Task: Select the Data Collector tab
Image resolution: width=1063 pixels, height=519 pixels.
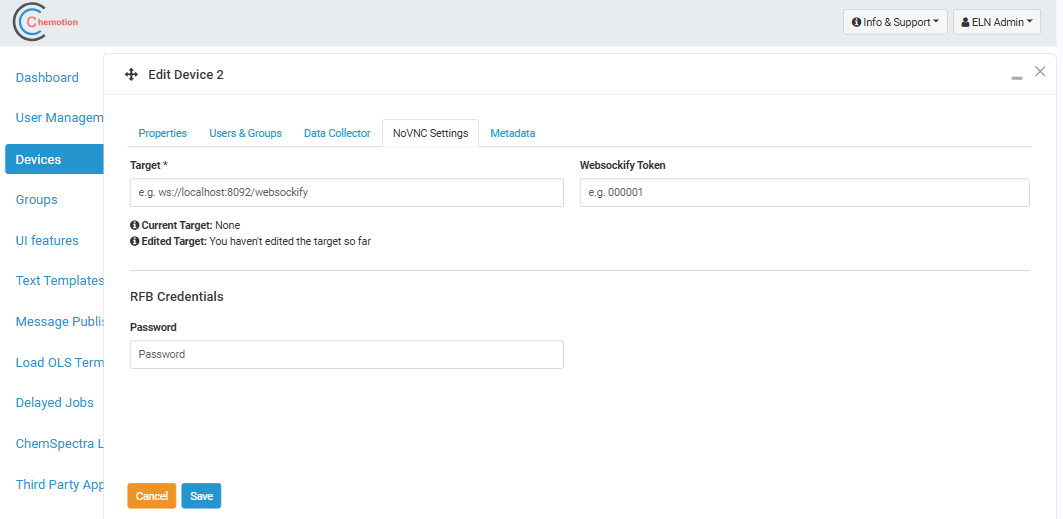Action: (x=337, y=133)
